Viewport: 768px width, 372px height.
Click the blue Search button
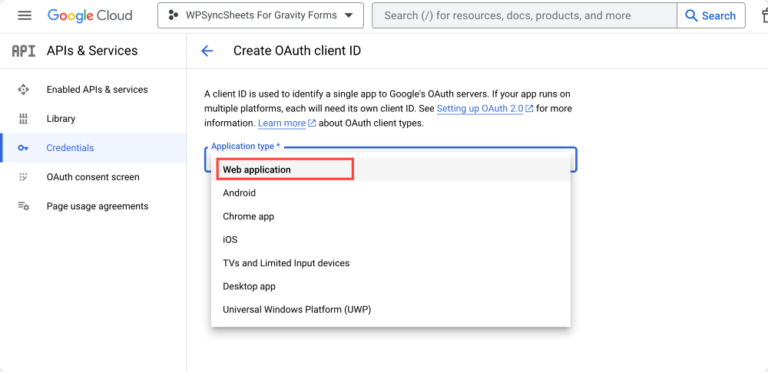711,16
